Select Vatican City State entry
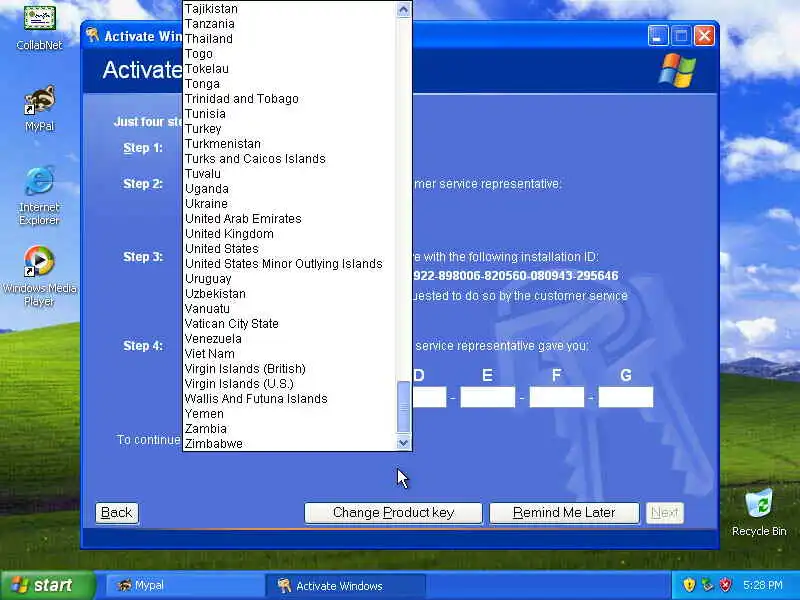This screenshot has height=600, width=800. coord(289,324)
